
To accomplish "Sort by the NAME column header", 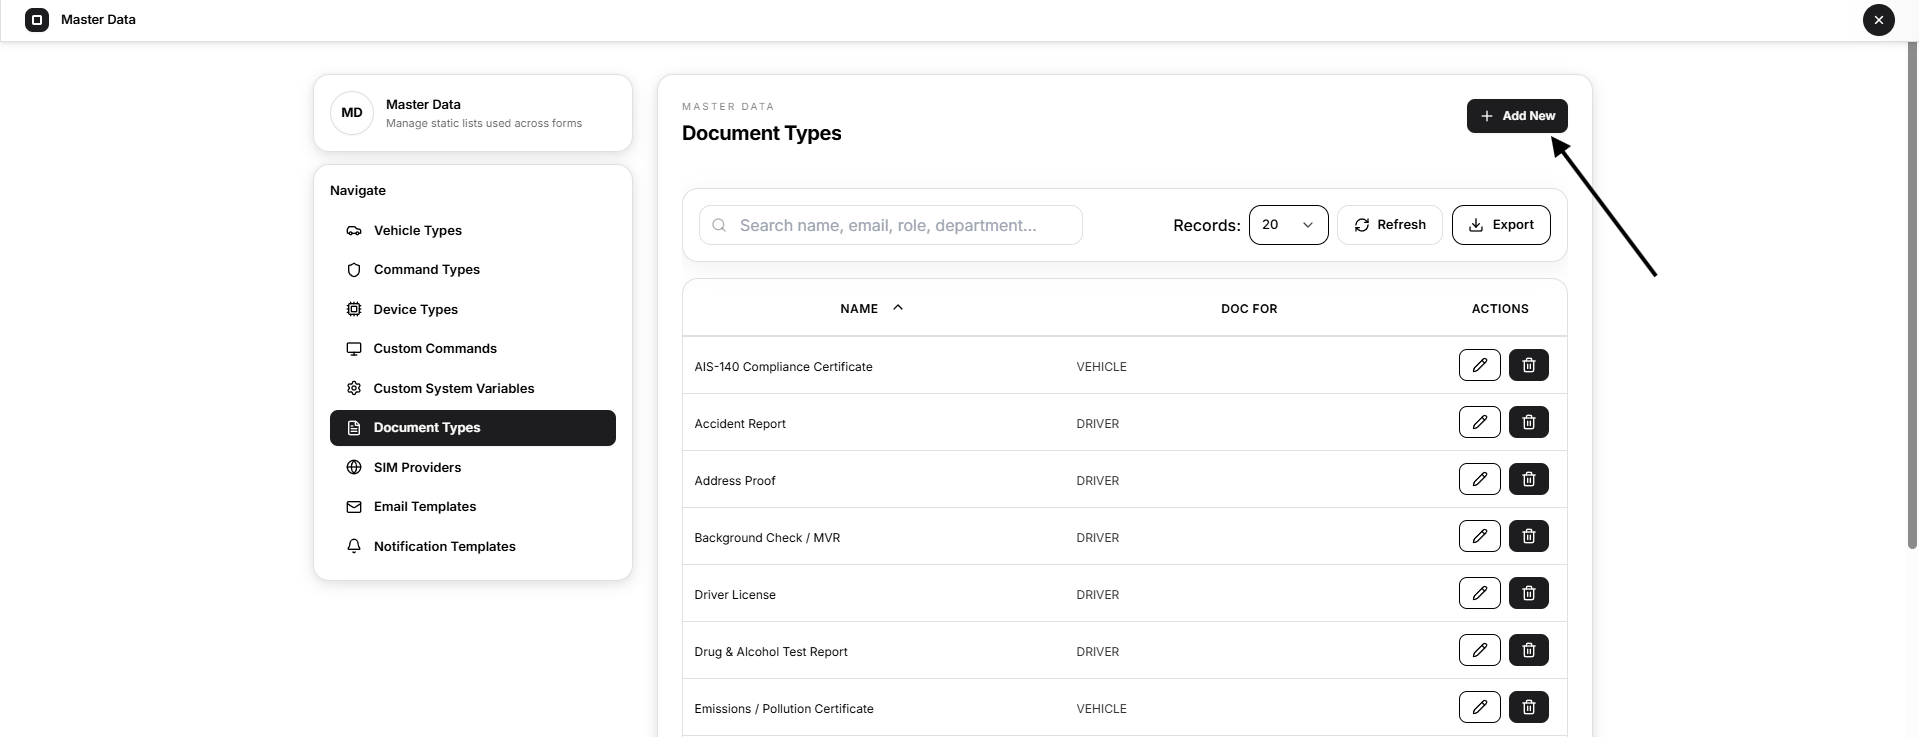I will (x=871, y=309).
